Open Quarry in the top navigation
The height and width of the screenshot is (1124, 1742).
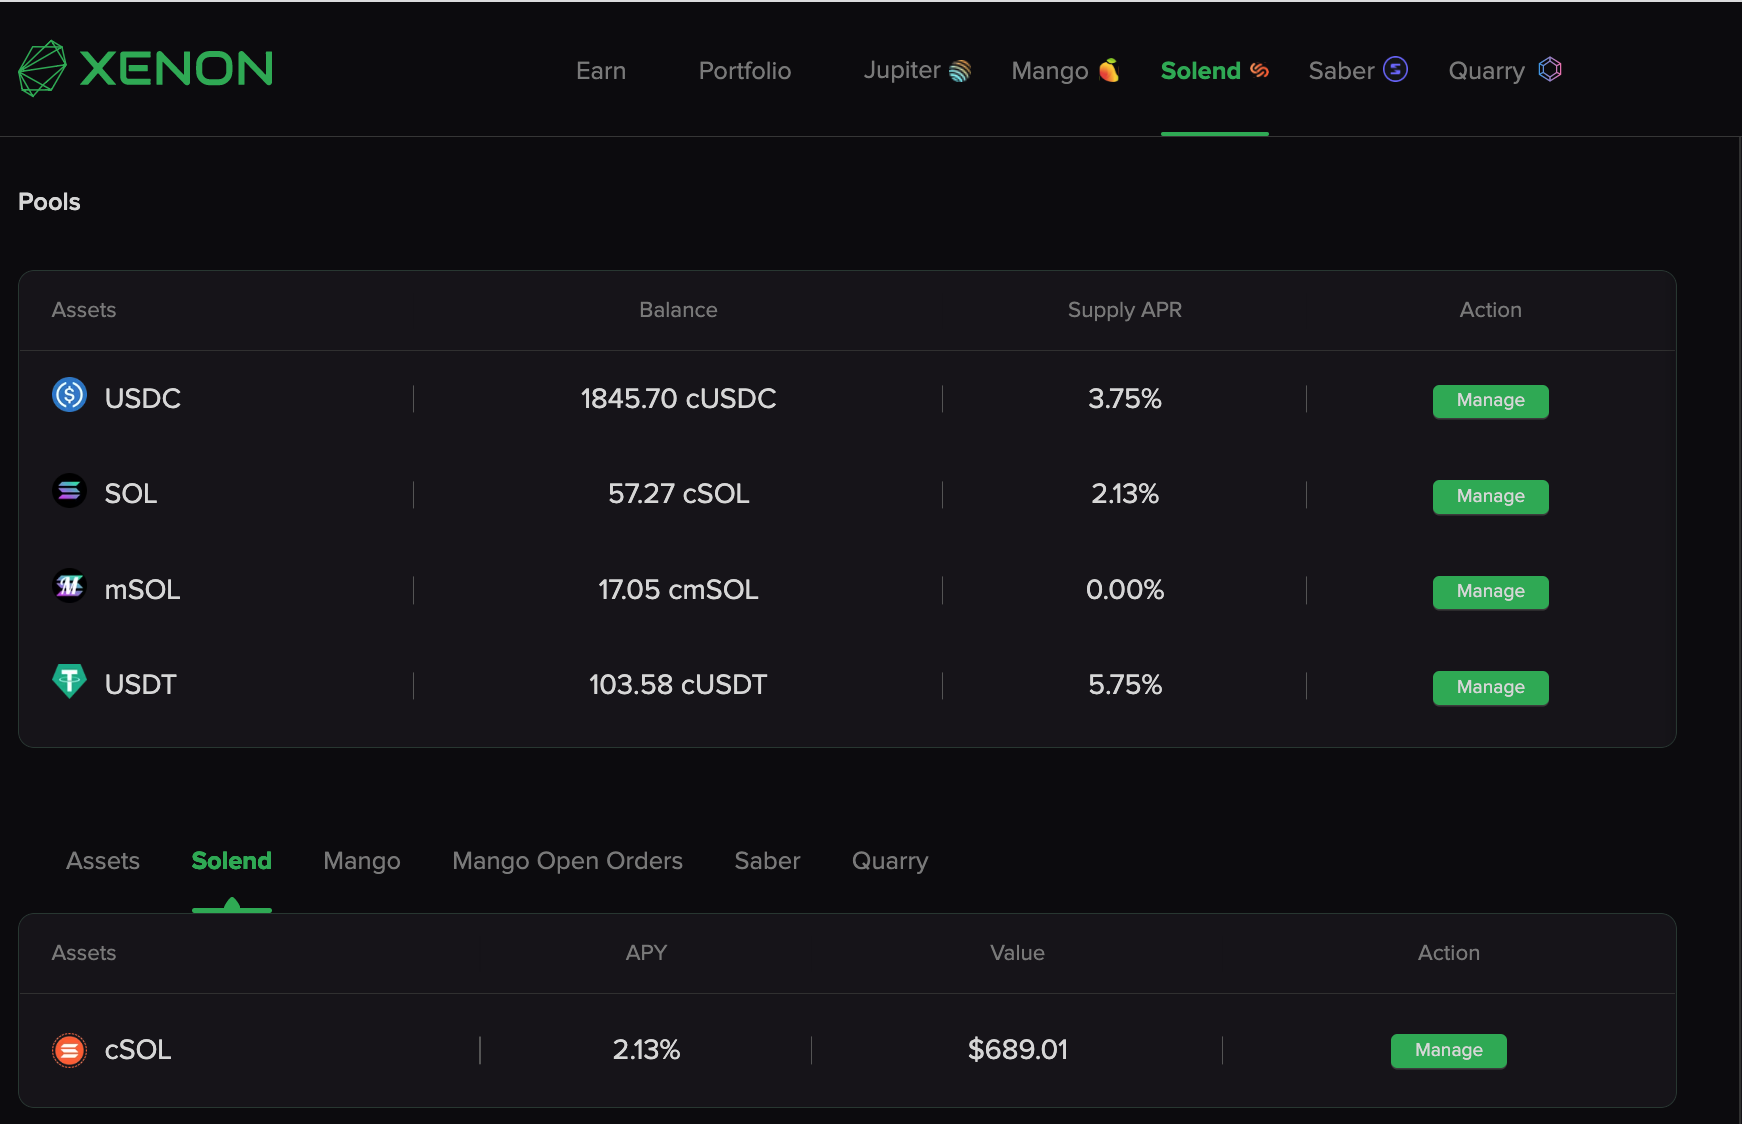tap(1505, 71)
